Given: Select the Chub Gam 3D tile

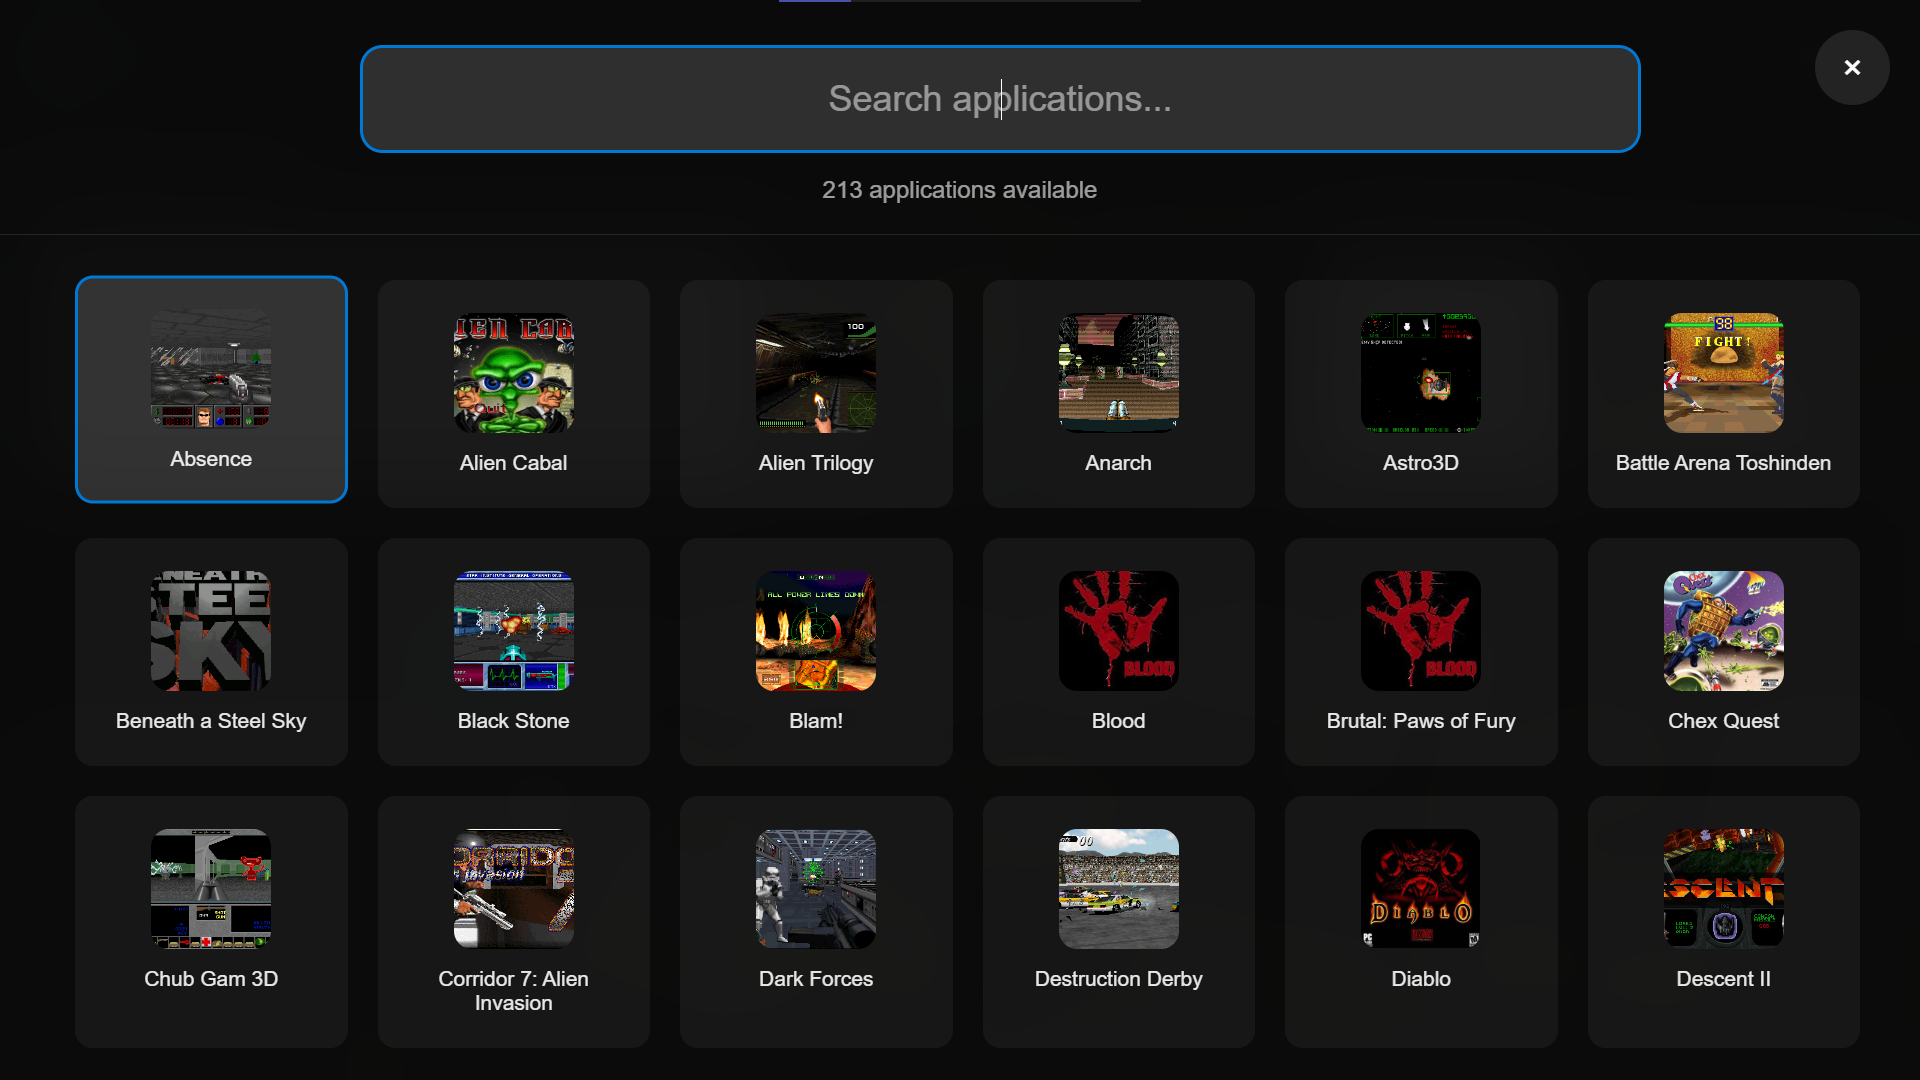Looking at the screenshot, I should (211, 921).
